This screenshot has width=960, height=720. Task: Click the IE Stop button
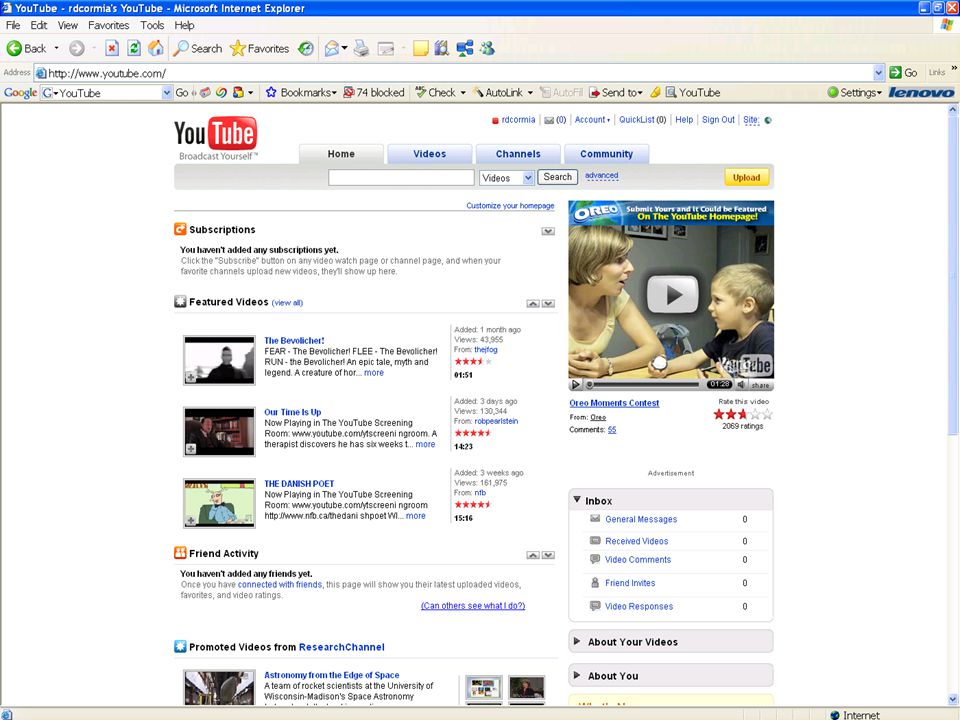coord(111,48)
